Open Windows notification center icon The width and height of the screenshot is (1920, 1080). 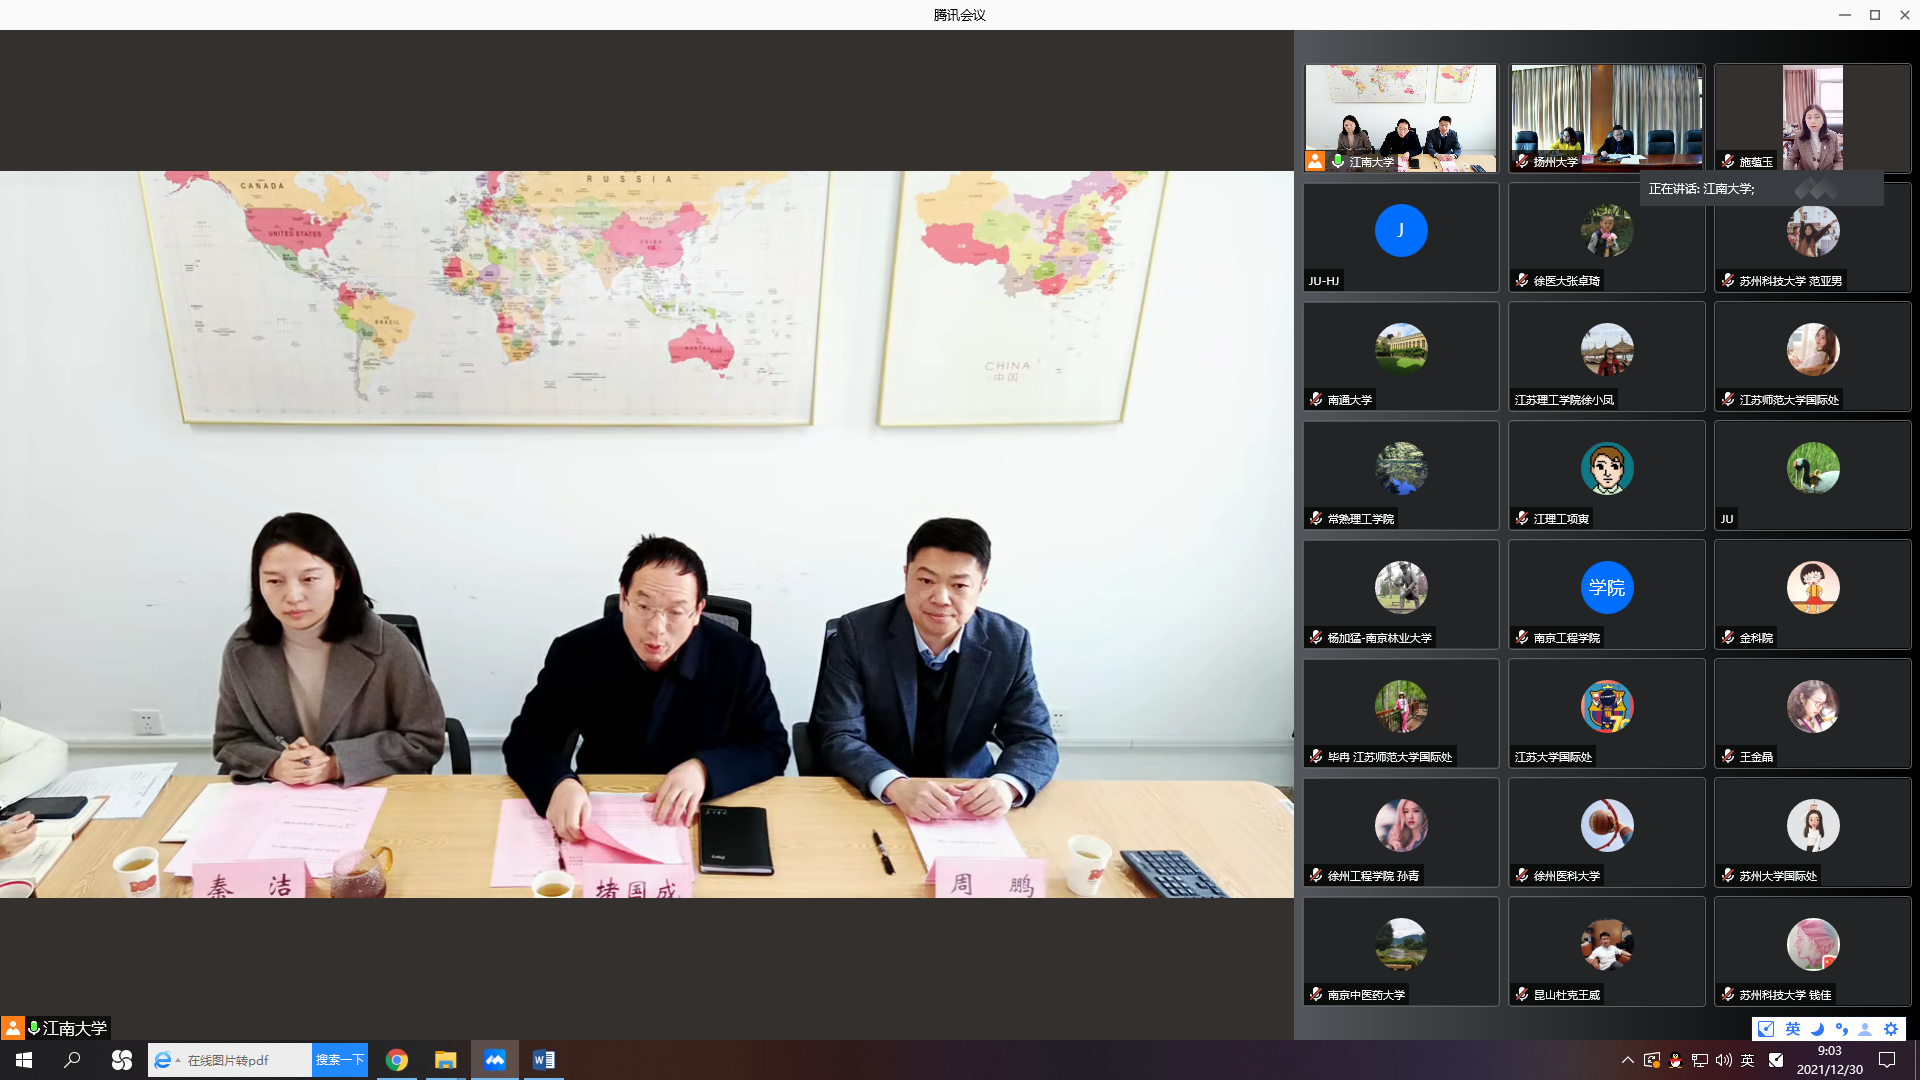point(1887,1060)
